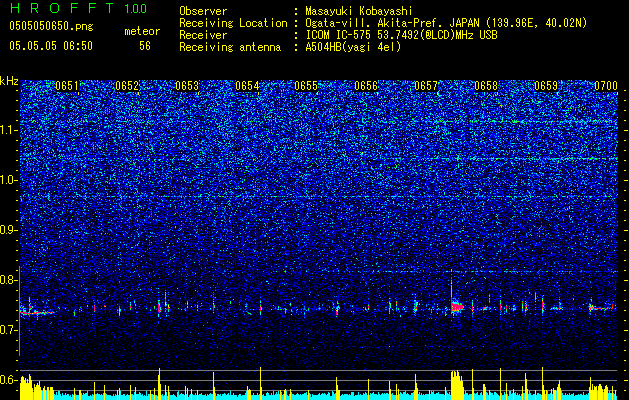Click the 0655 time marker

point(306,86)
